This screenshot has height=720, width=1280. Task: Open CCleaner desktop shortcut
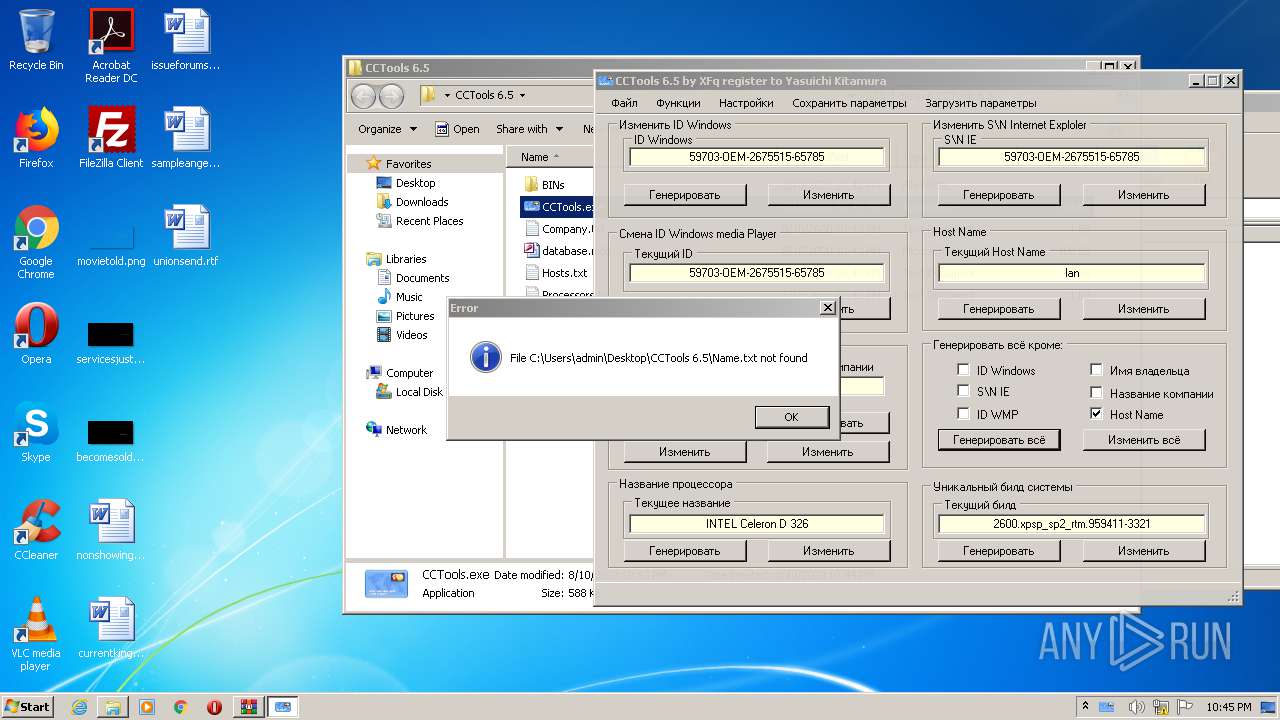pos(36,529)
